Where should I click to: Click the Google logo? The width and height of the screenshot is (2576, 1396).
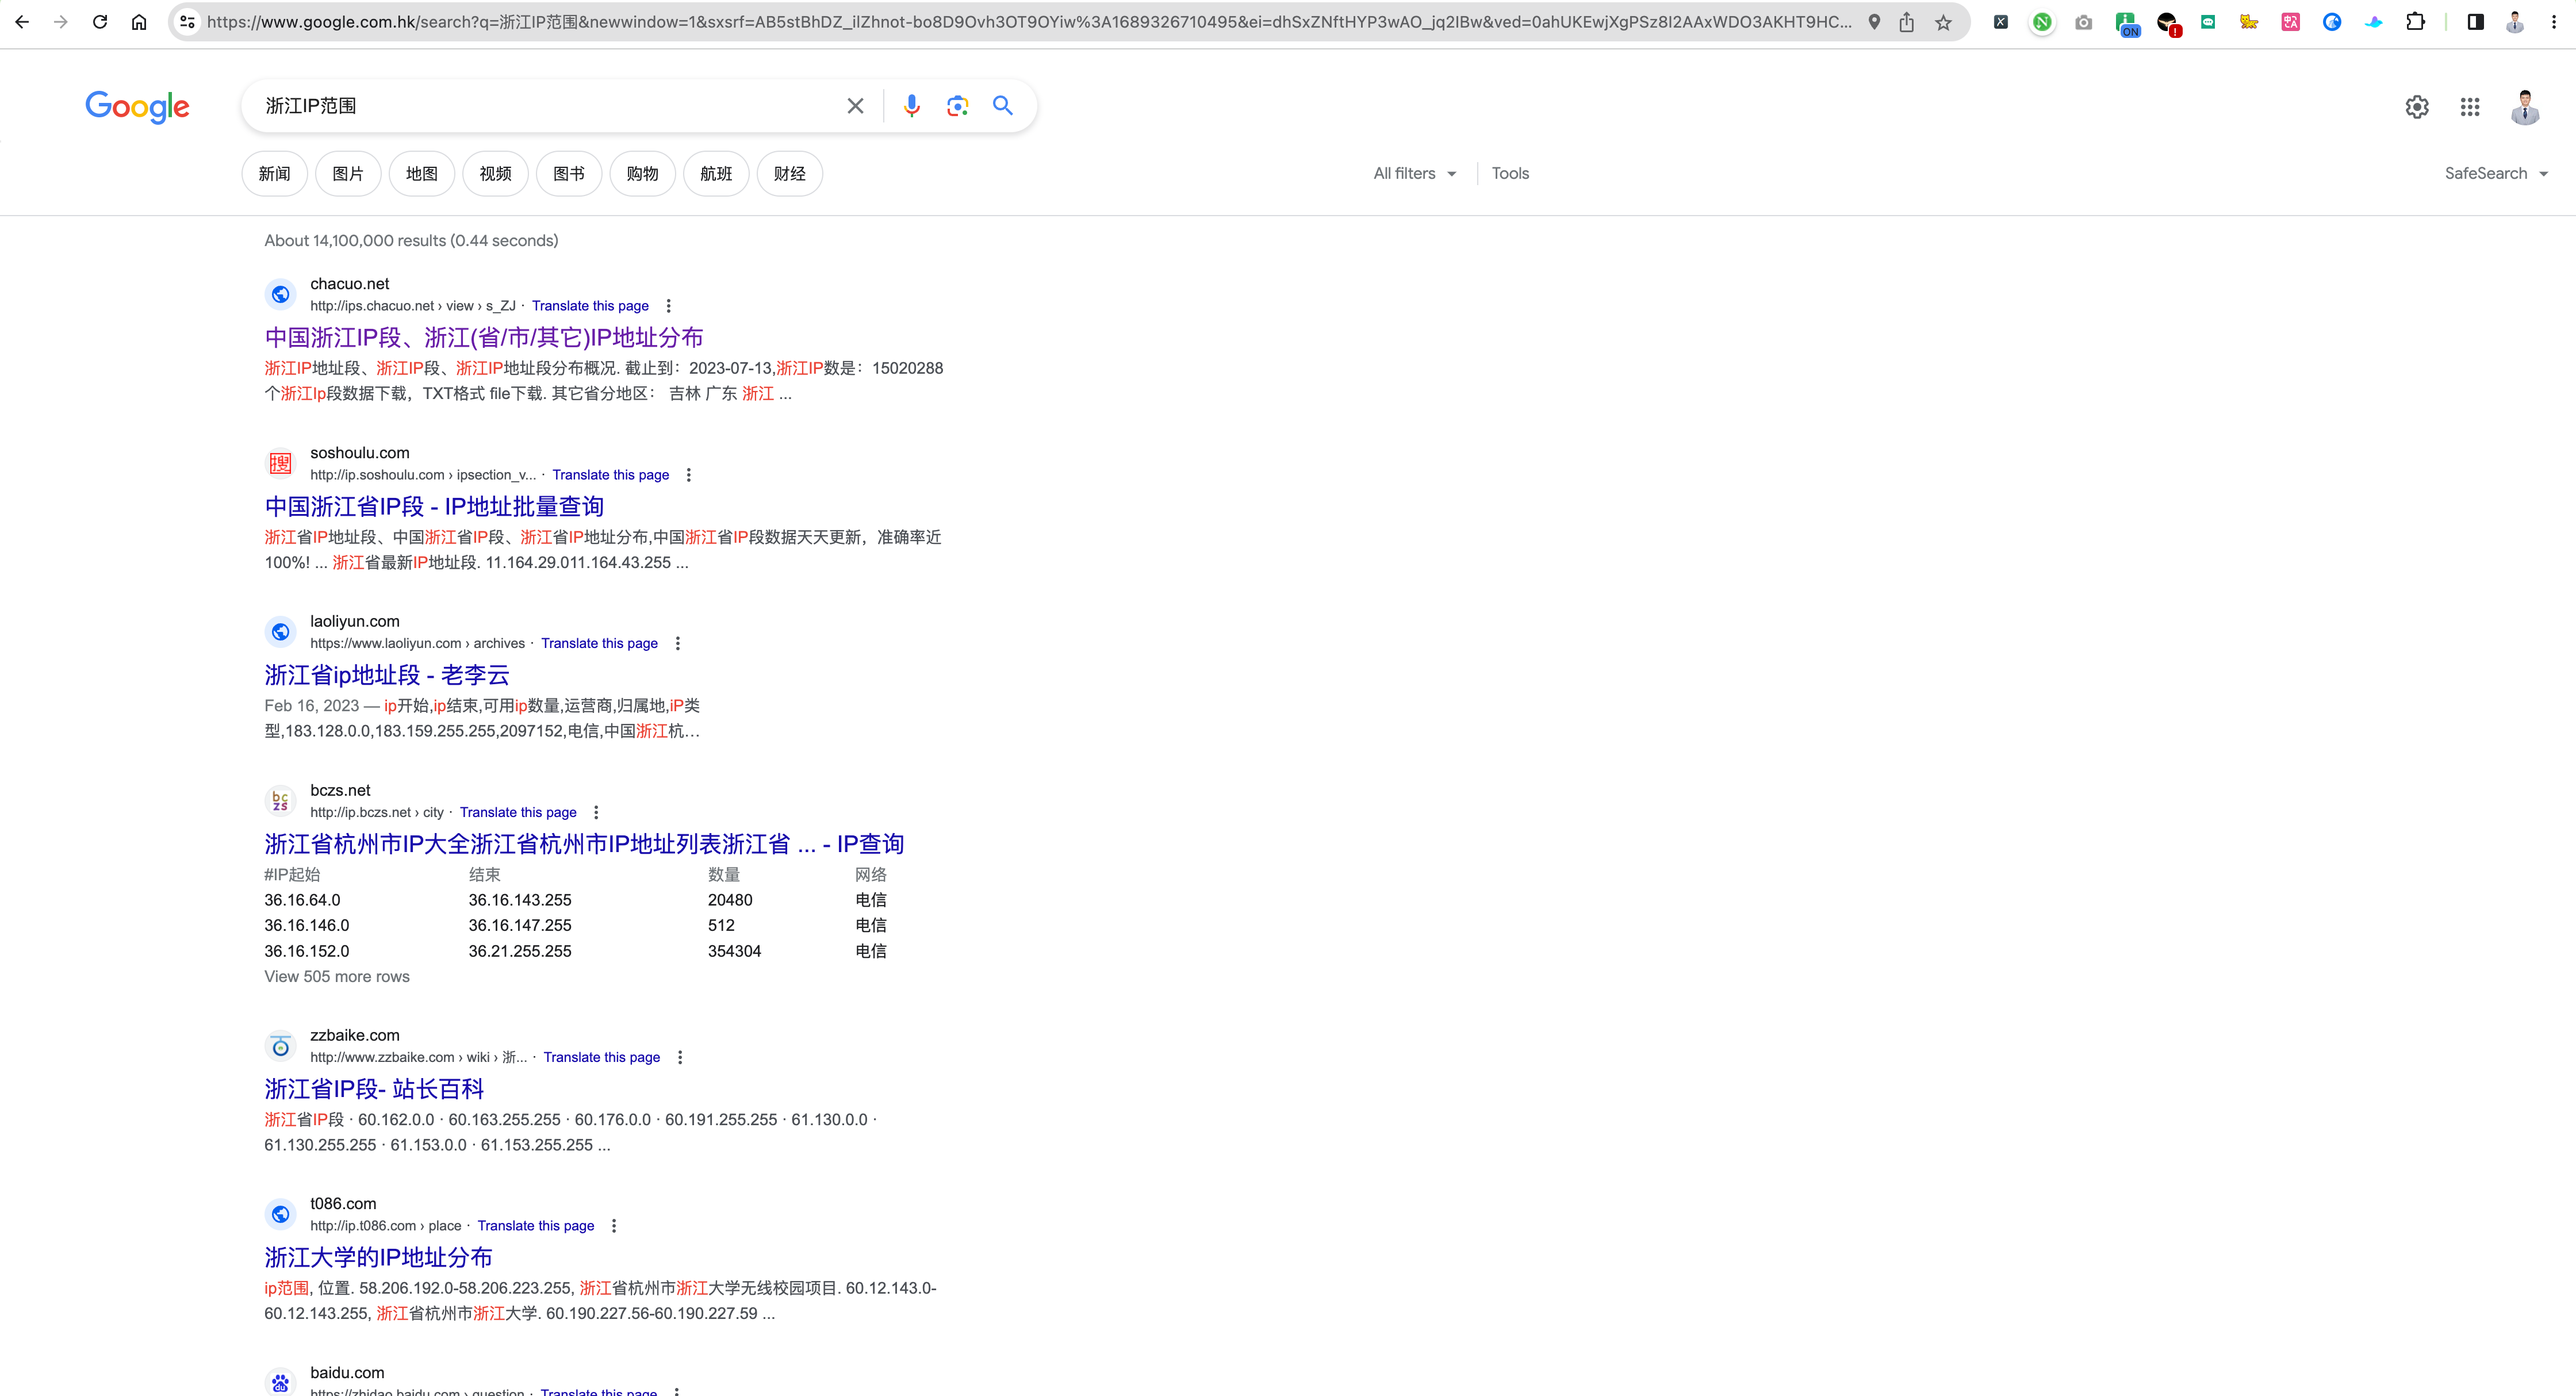pyautogui.click(x=137, y=106)
